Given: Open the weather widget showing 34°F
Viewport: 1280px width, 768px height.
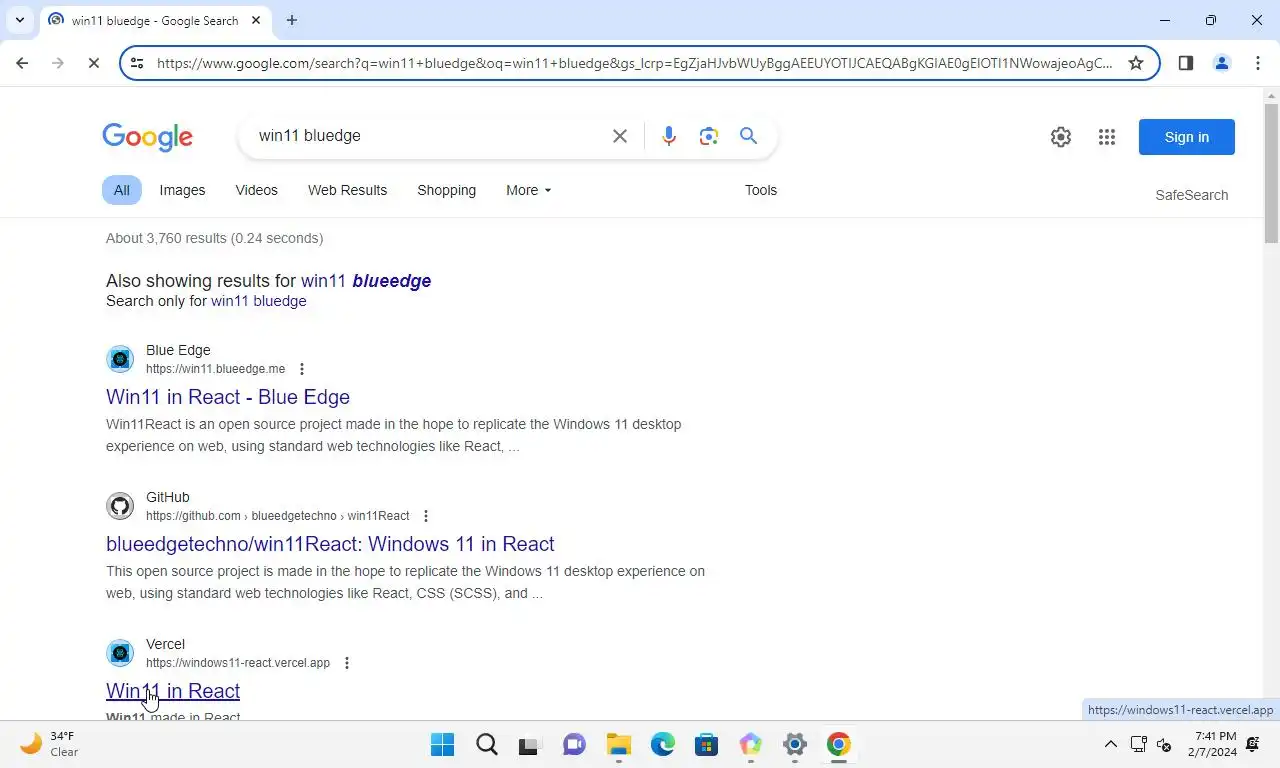Looking at the screenshot, I should click(x=50, y=744).
